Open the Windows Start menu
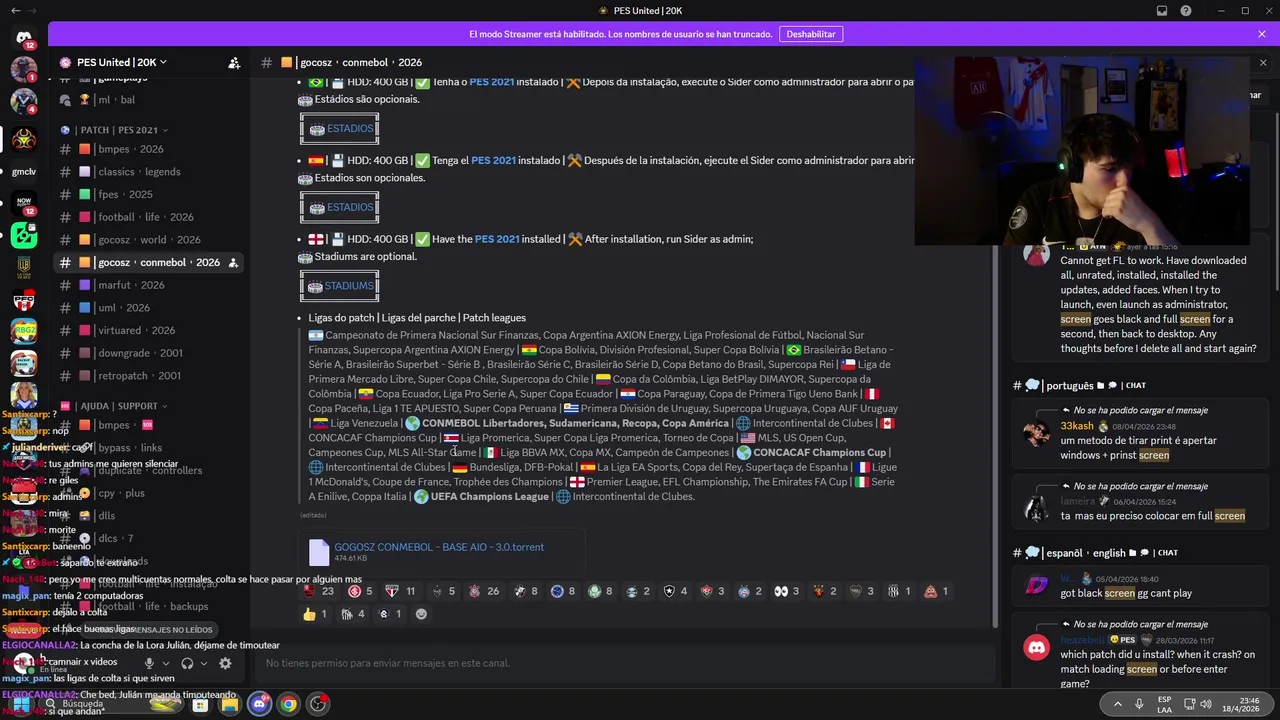The width and height of the screenshot is (1280, 720). [20, 704]
